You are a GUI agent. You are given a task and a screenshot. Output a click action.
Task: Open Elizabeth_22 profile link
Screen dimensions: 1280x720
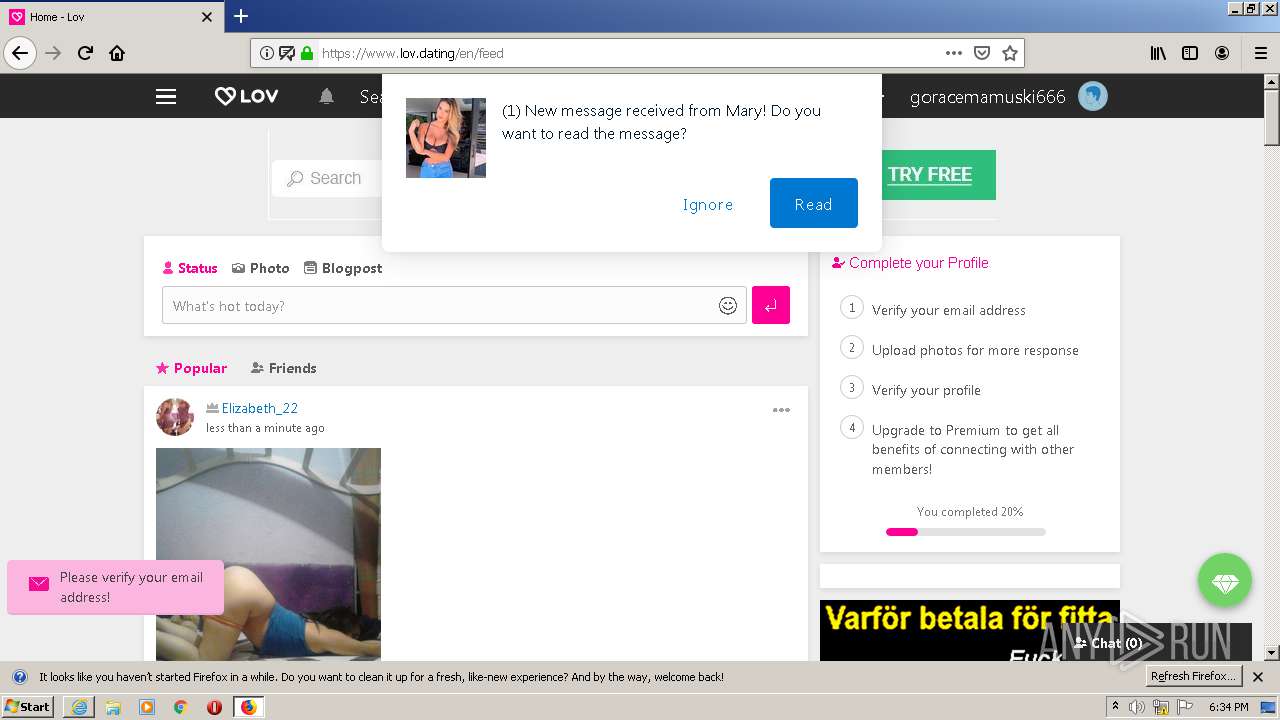click(260, 408)
